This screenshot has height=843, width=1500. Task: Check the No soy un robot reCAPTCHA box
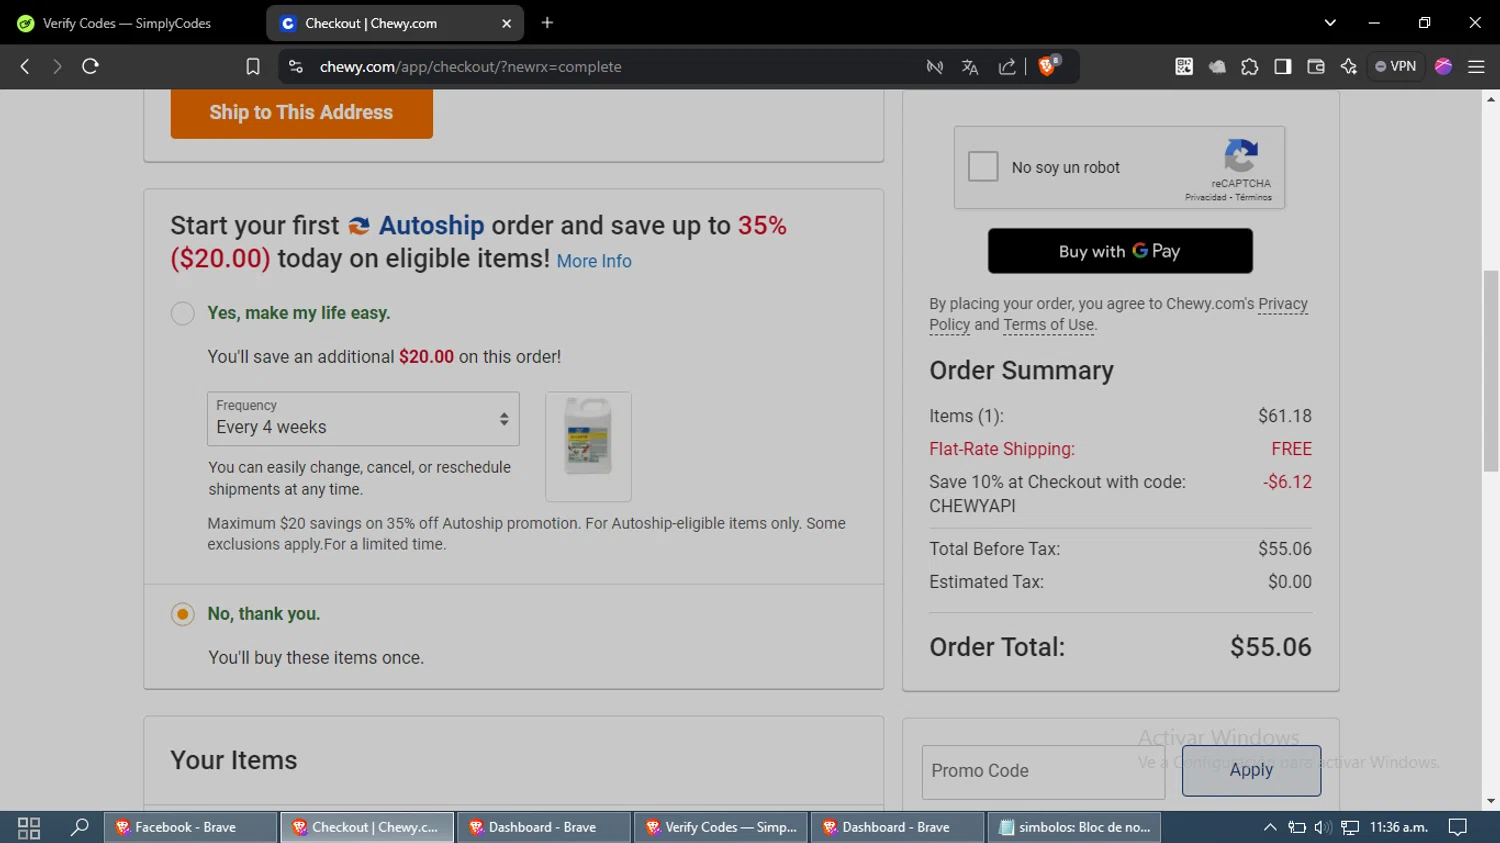coord(983,166)
